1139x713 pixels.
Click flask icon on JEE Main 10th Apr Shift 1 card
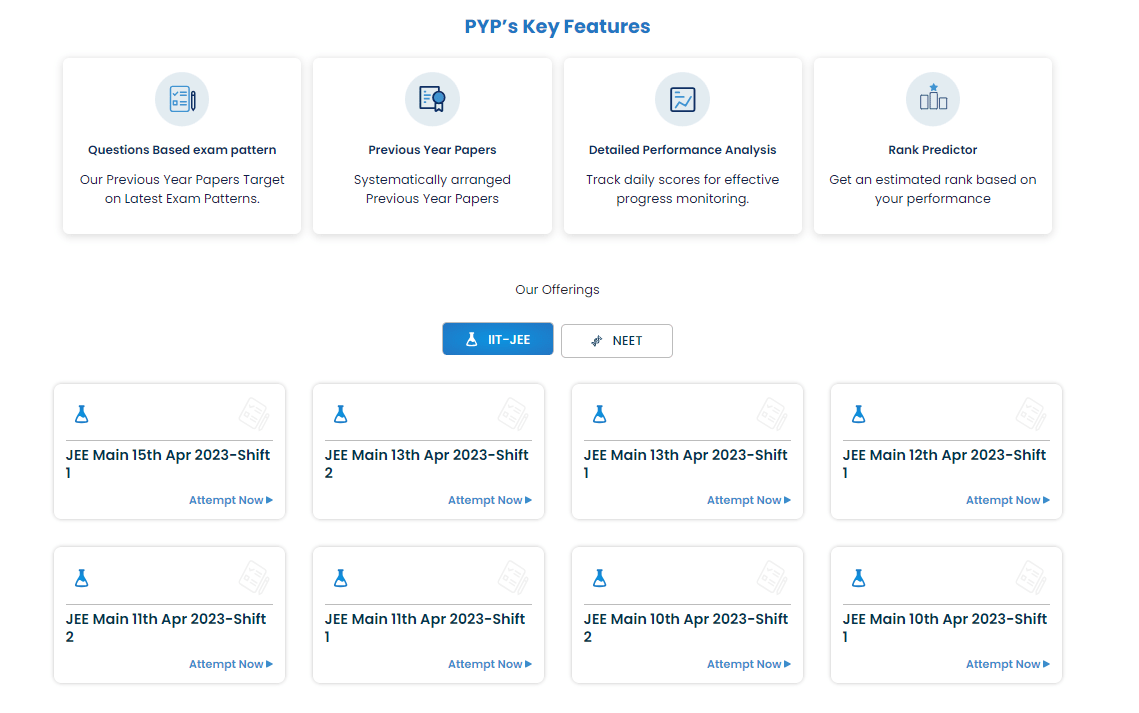(x=858, y=577)
